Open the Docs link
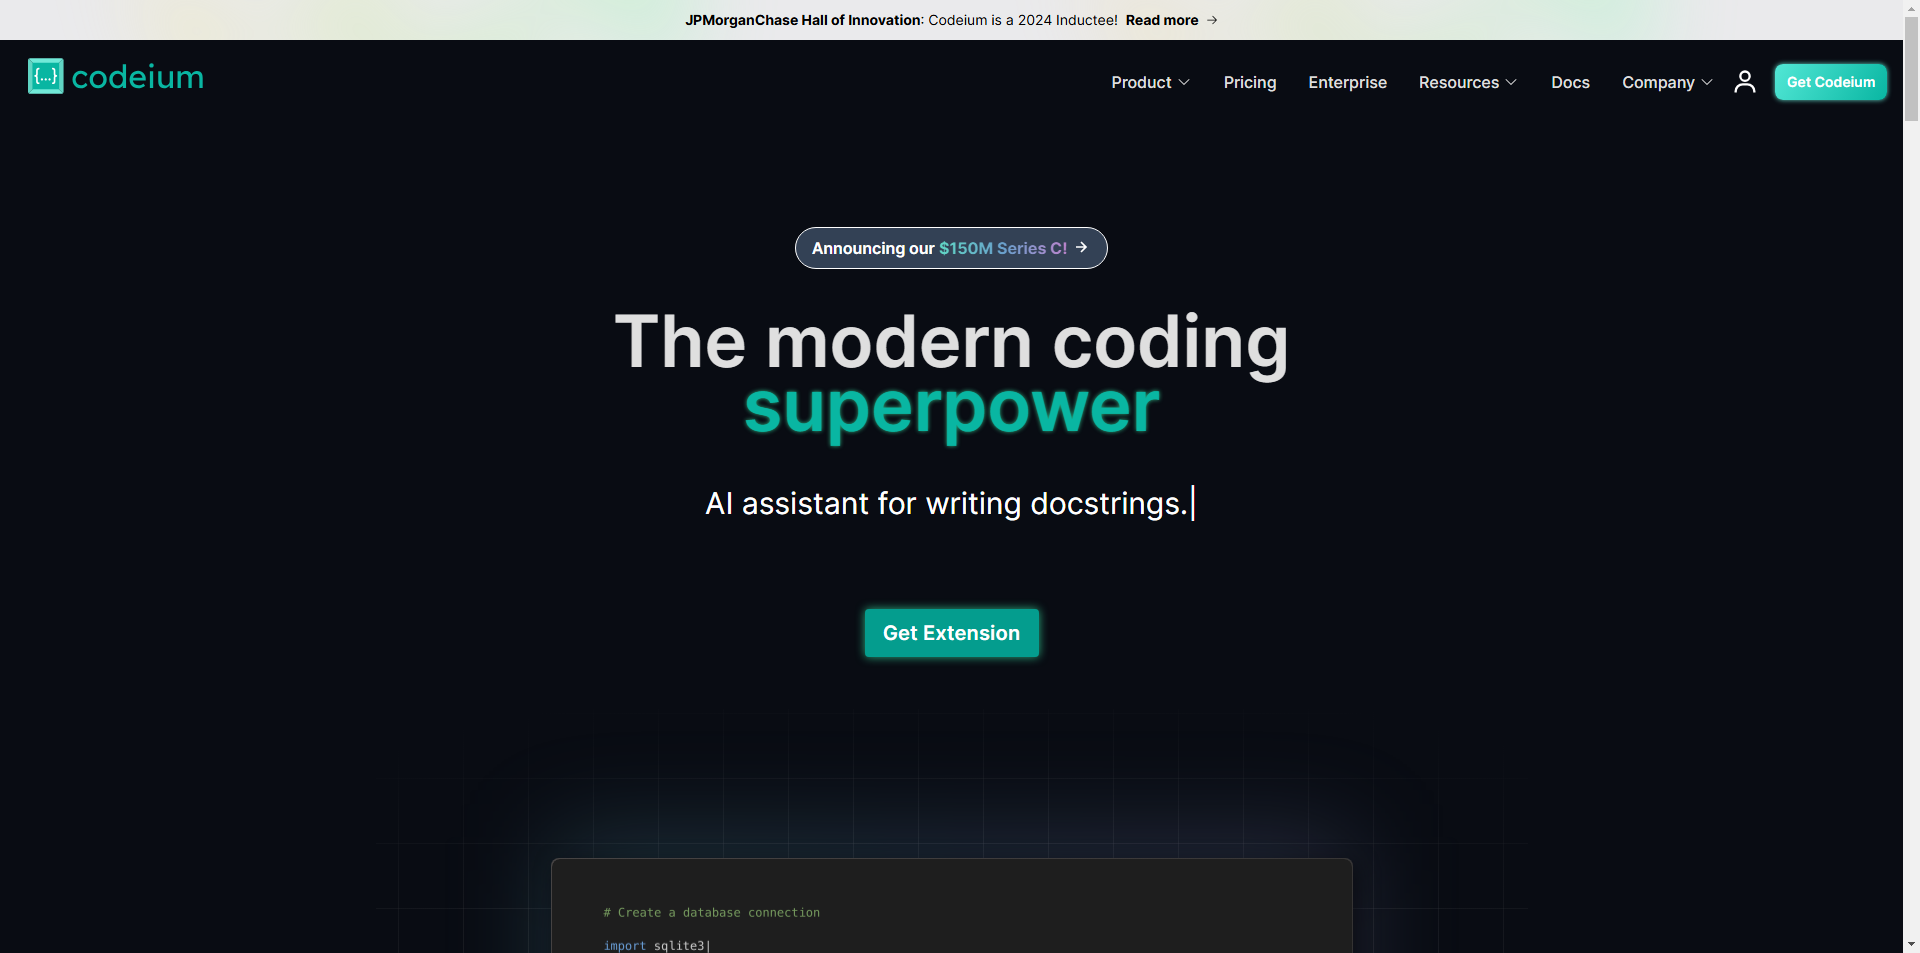The image size is (1920, 953). tap(1570, 82)
